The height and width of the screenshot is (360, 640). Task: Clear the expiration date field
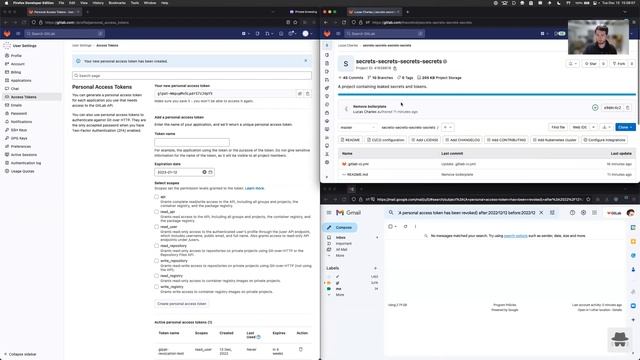(204, 172)
